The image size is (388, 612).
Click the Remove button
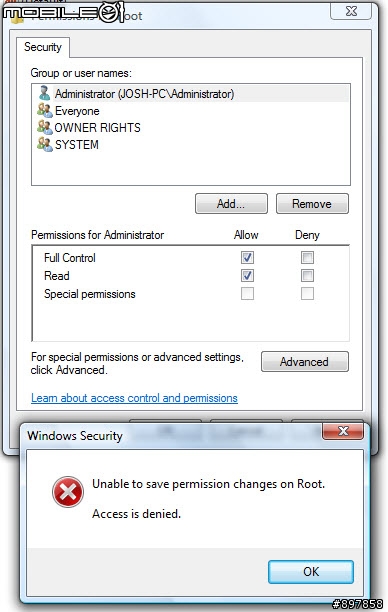pos(312,204)
